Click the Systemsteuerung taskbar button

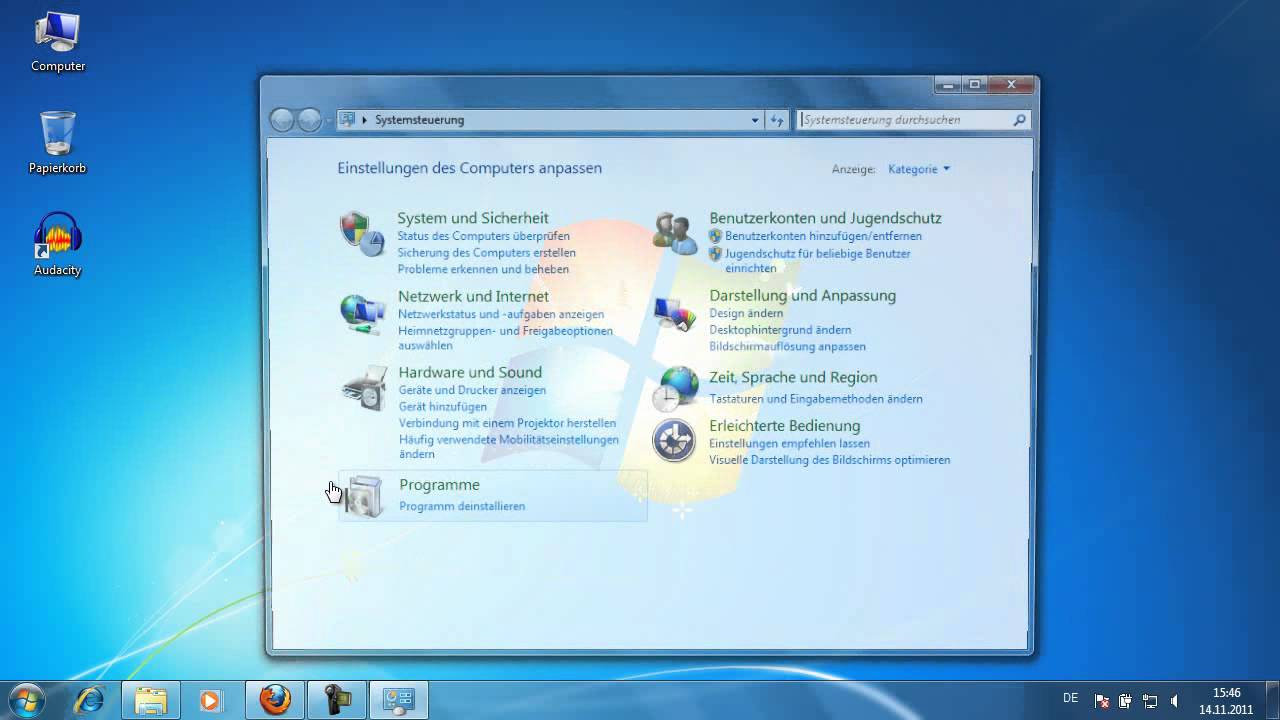tap(398, 700)
